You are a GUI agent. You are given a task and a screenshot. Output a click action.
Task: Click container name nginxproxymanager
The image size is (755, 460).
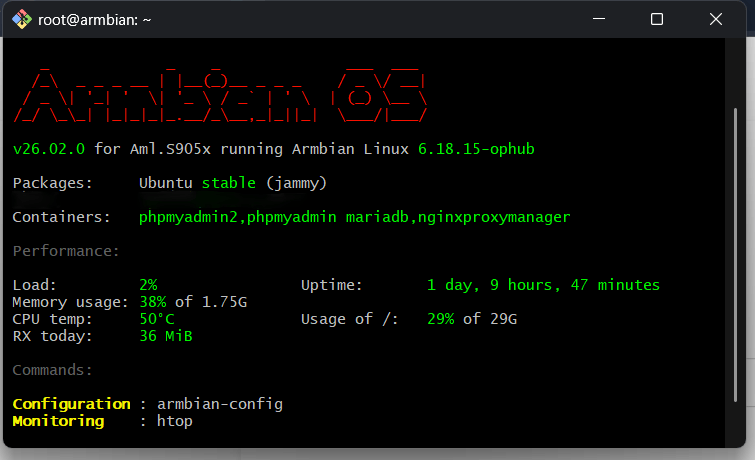tap(494, 217)
